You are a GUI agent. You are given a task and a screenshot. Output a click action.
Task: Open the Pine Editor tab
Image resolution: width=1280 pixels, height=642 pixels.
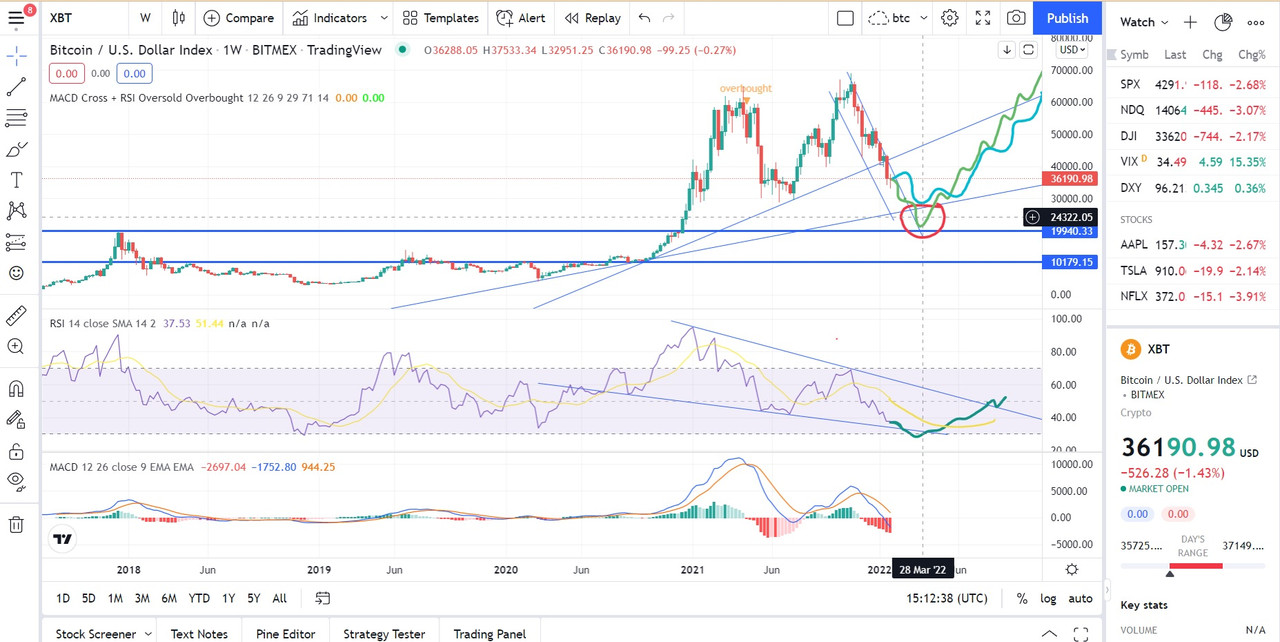pyautogui.click(x=286, y=634)
